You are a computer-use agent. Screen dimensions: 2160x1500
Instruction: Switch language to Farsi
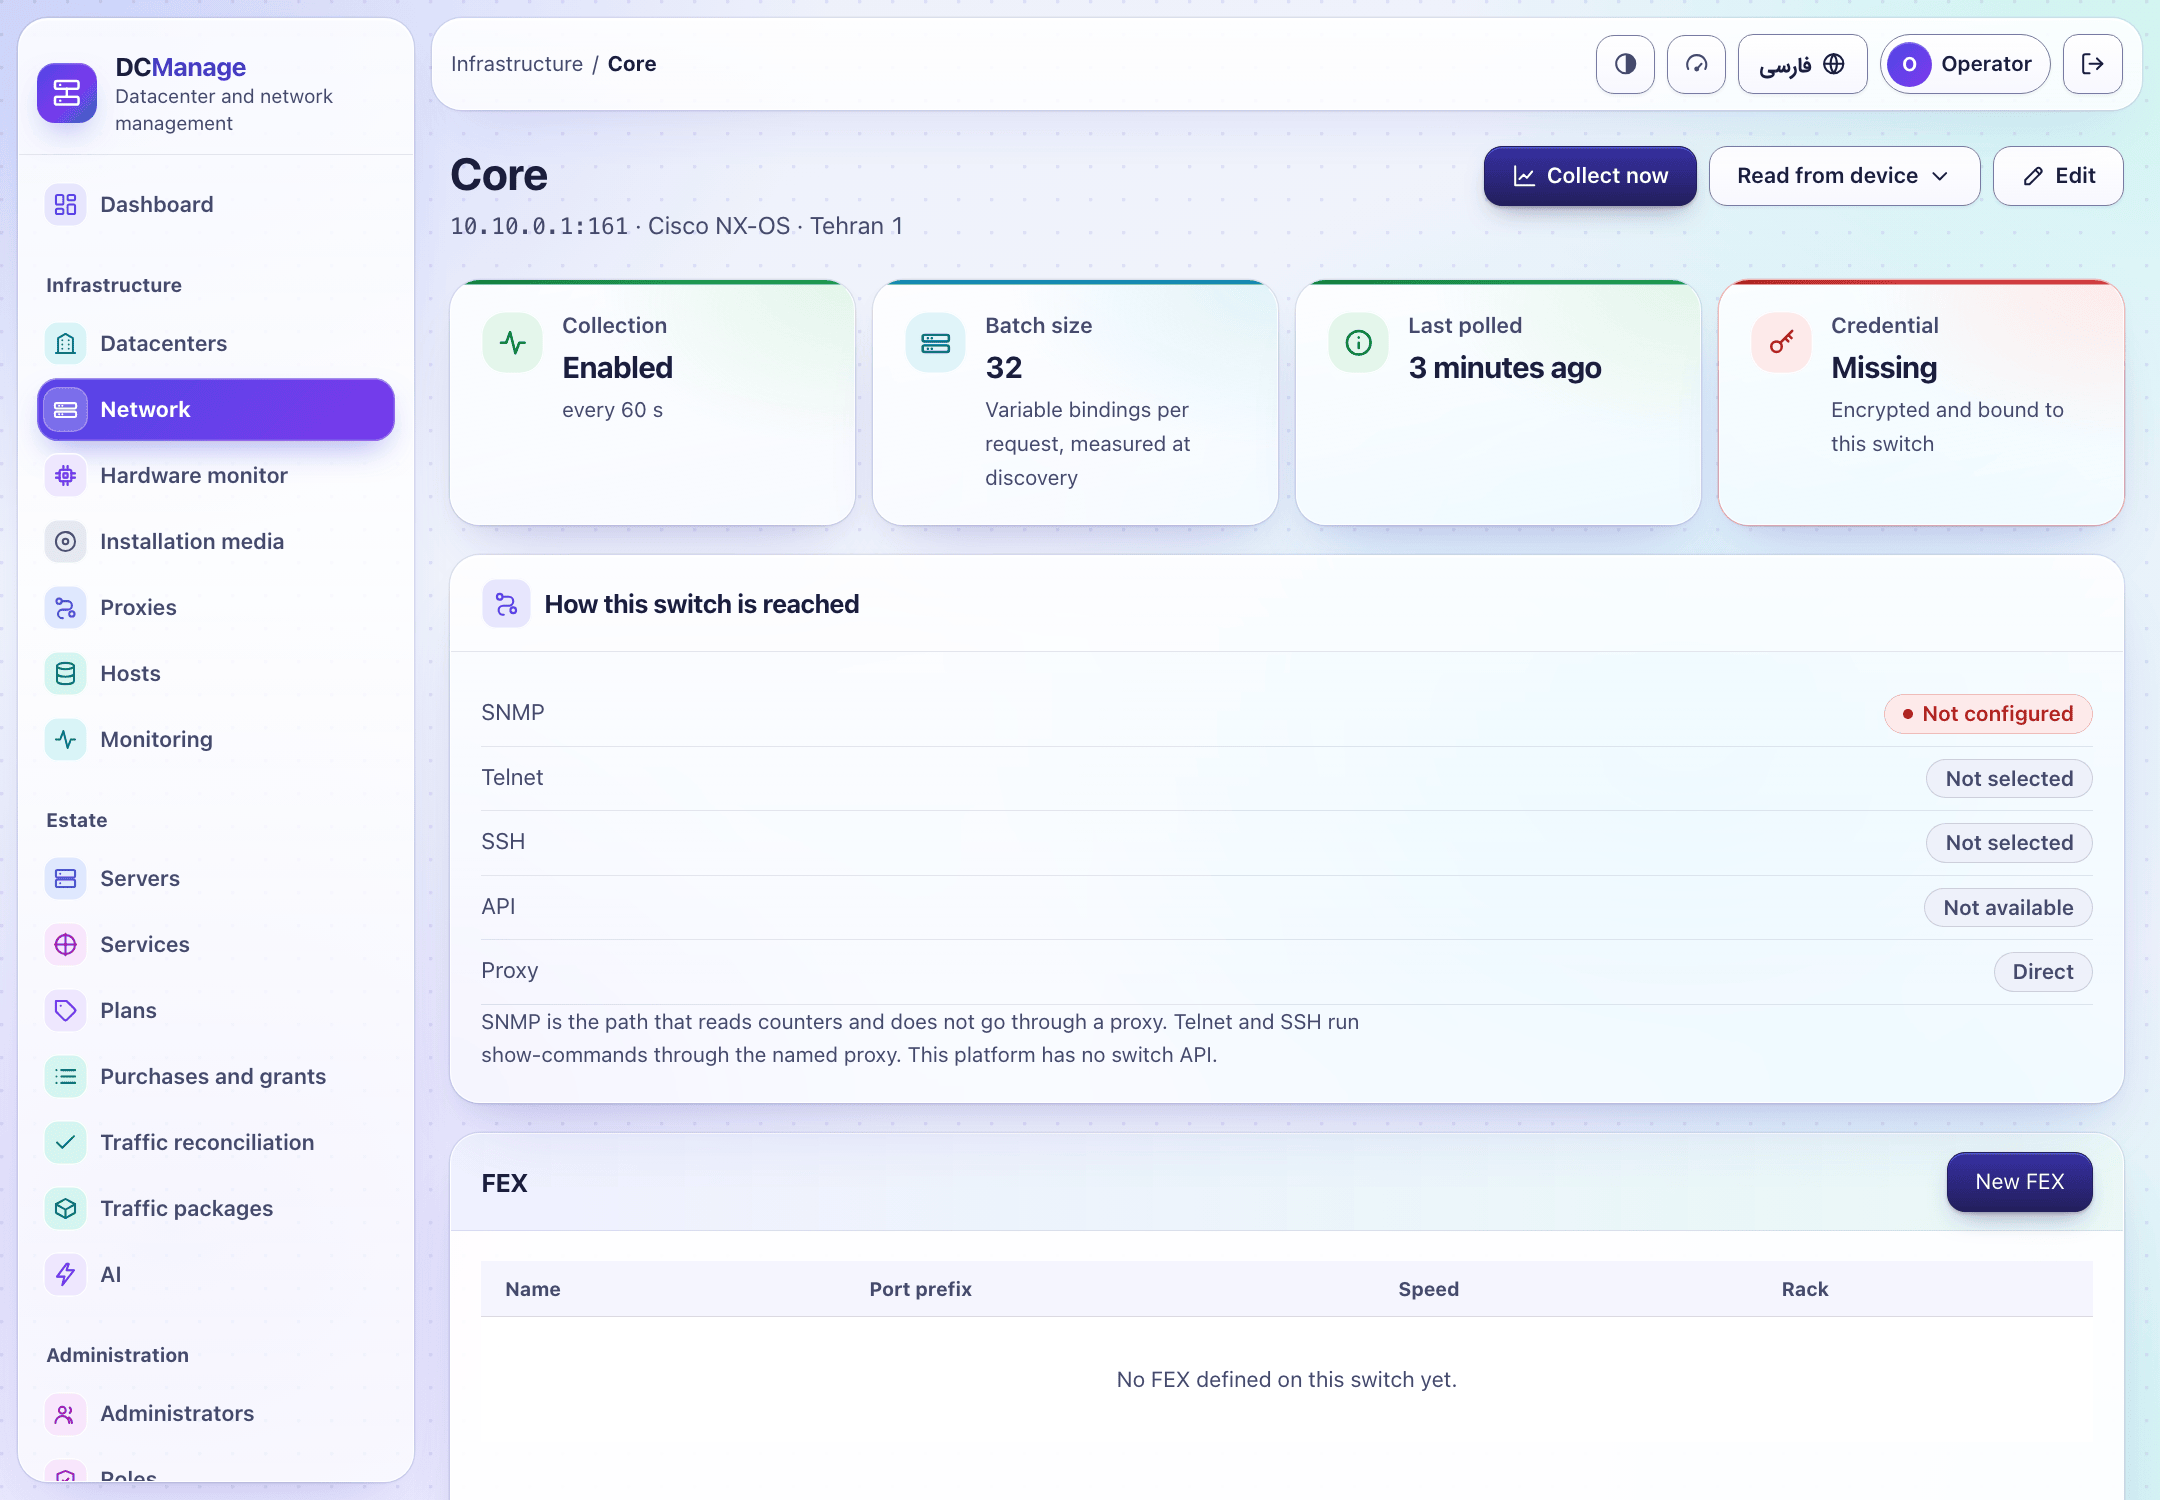click(1802, 64)
